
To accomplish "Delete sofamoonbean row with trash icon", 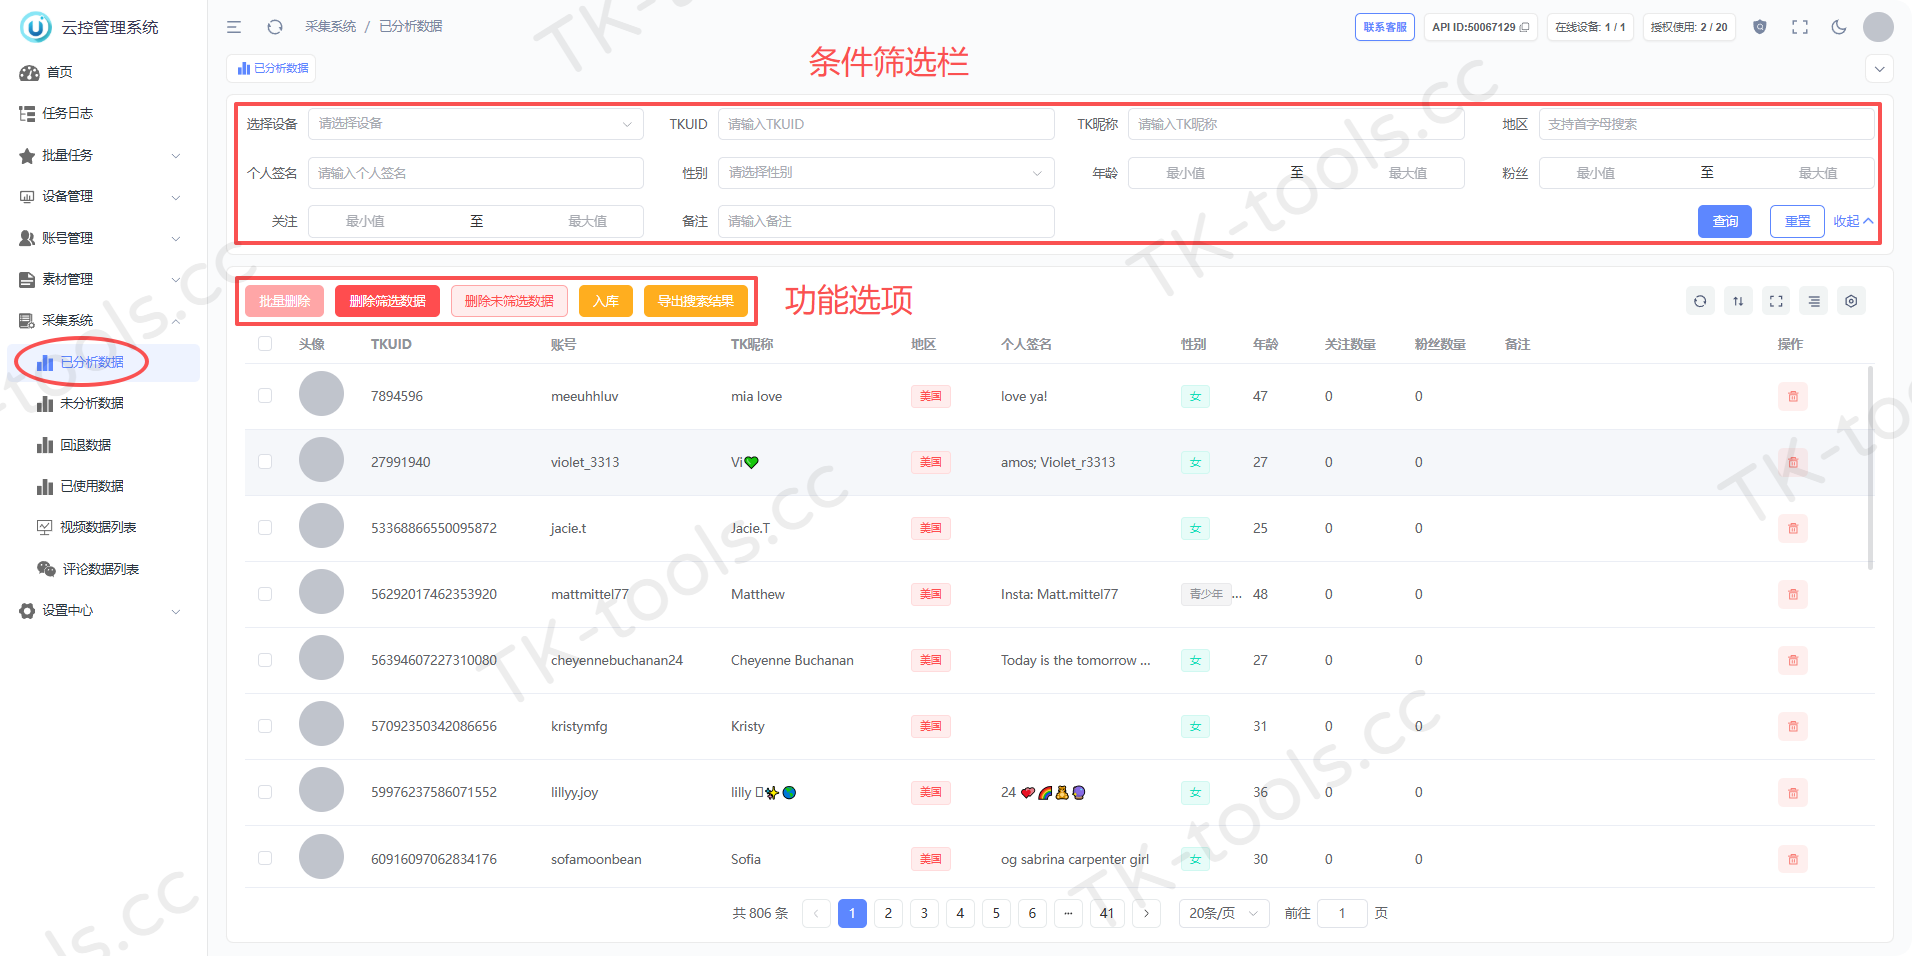I will 1793,858.
